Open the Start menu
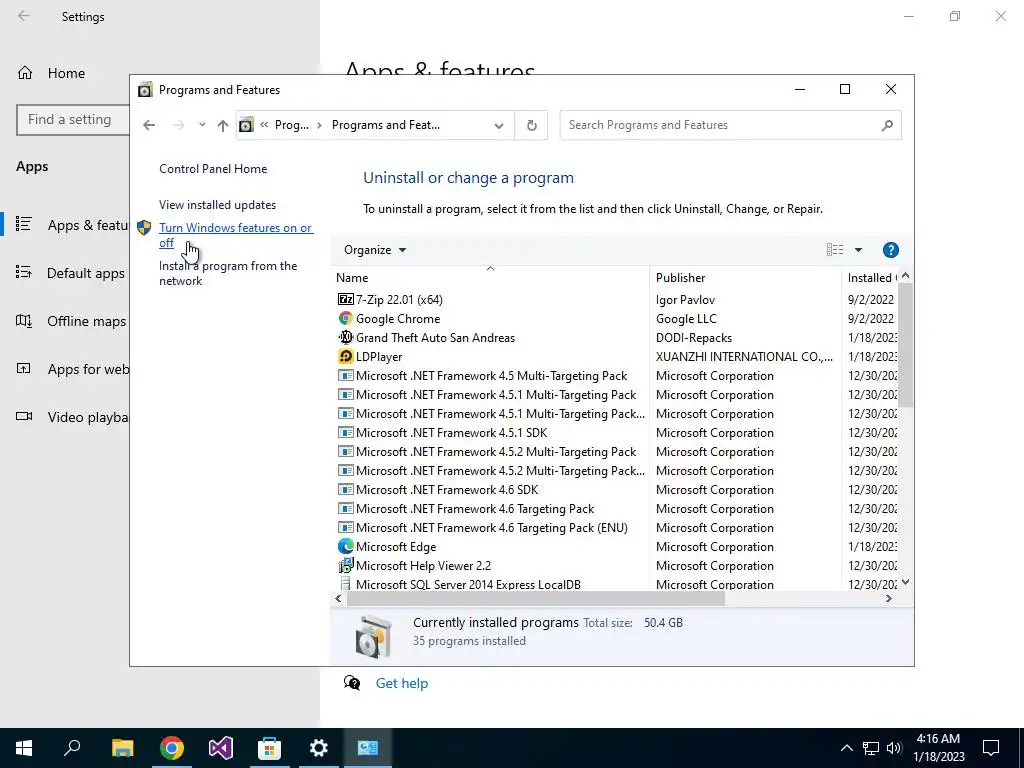 (24, 748)
